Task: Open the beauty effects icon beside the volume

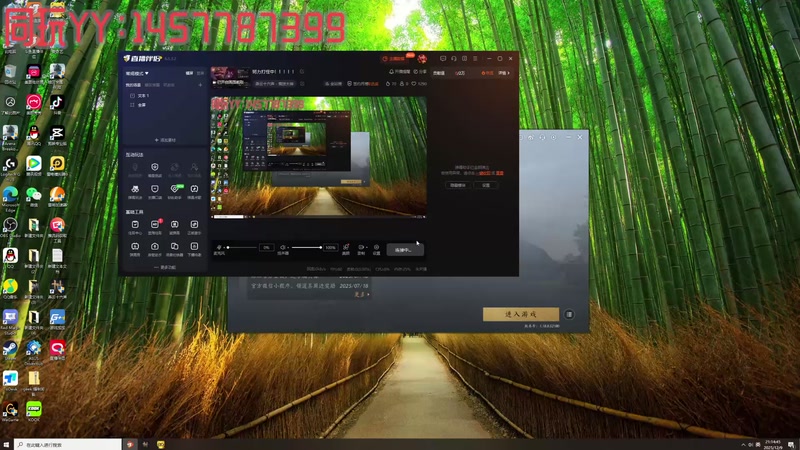Action: coord(346,249)
